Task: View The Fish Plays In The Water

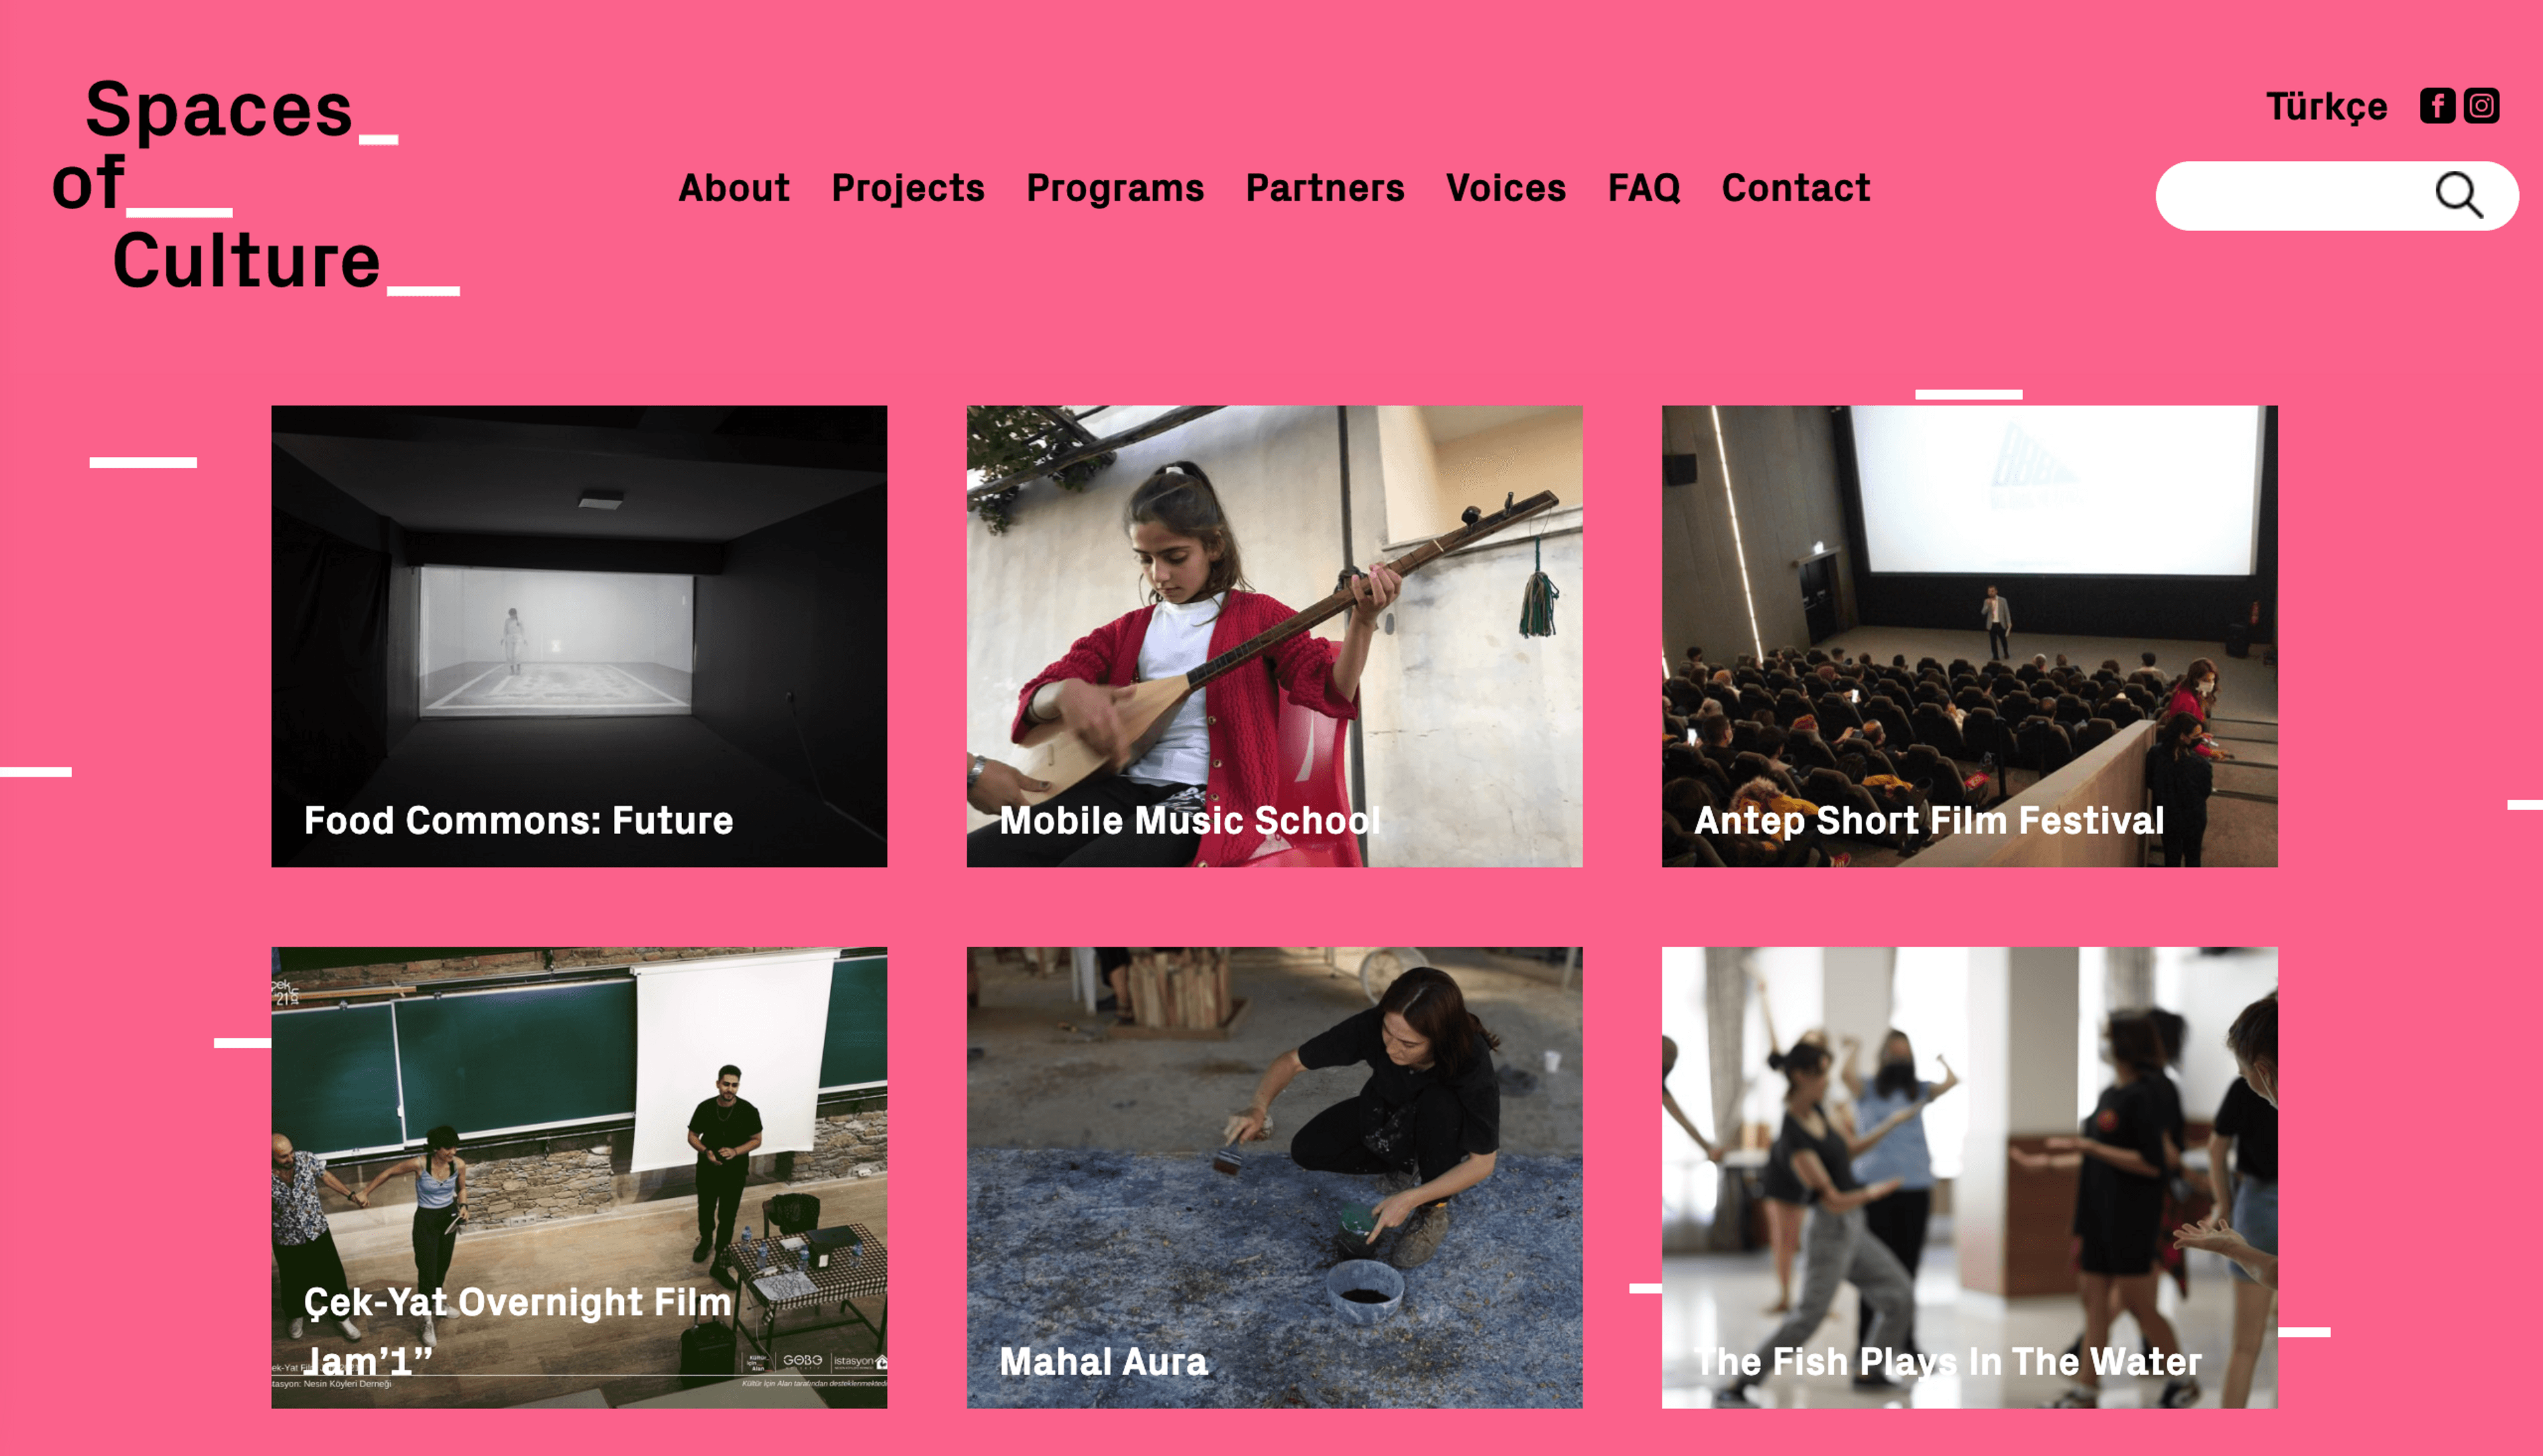Action: (x=1969, y=1177)
